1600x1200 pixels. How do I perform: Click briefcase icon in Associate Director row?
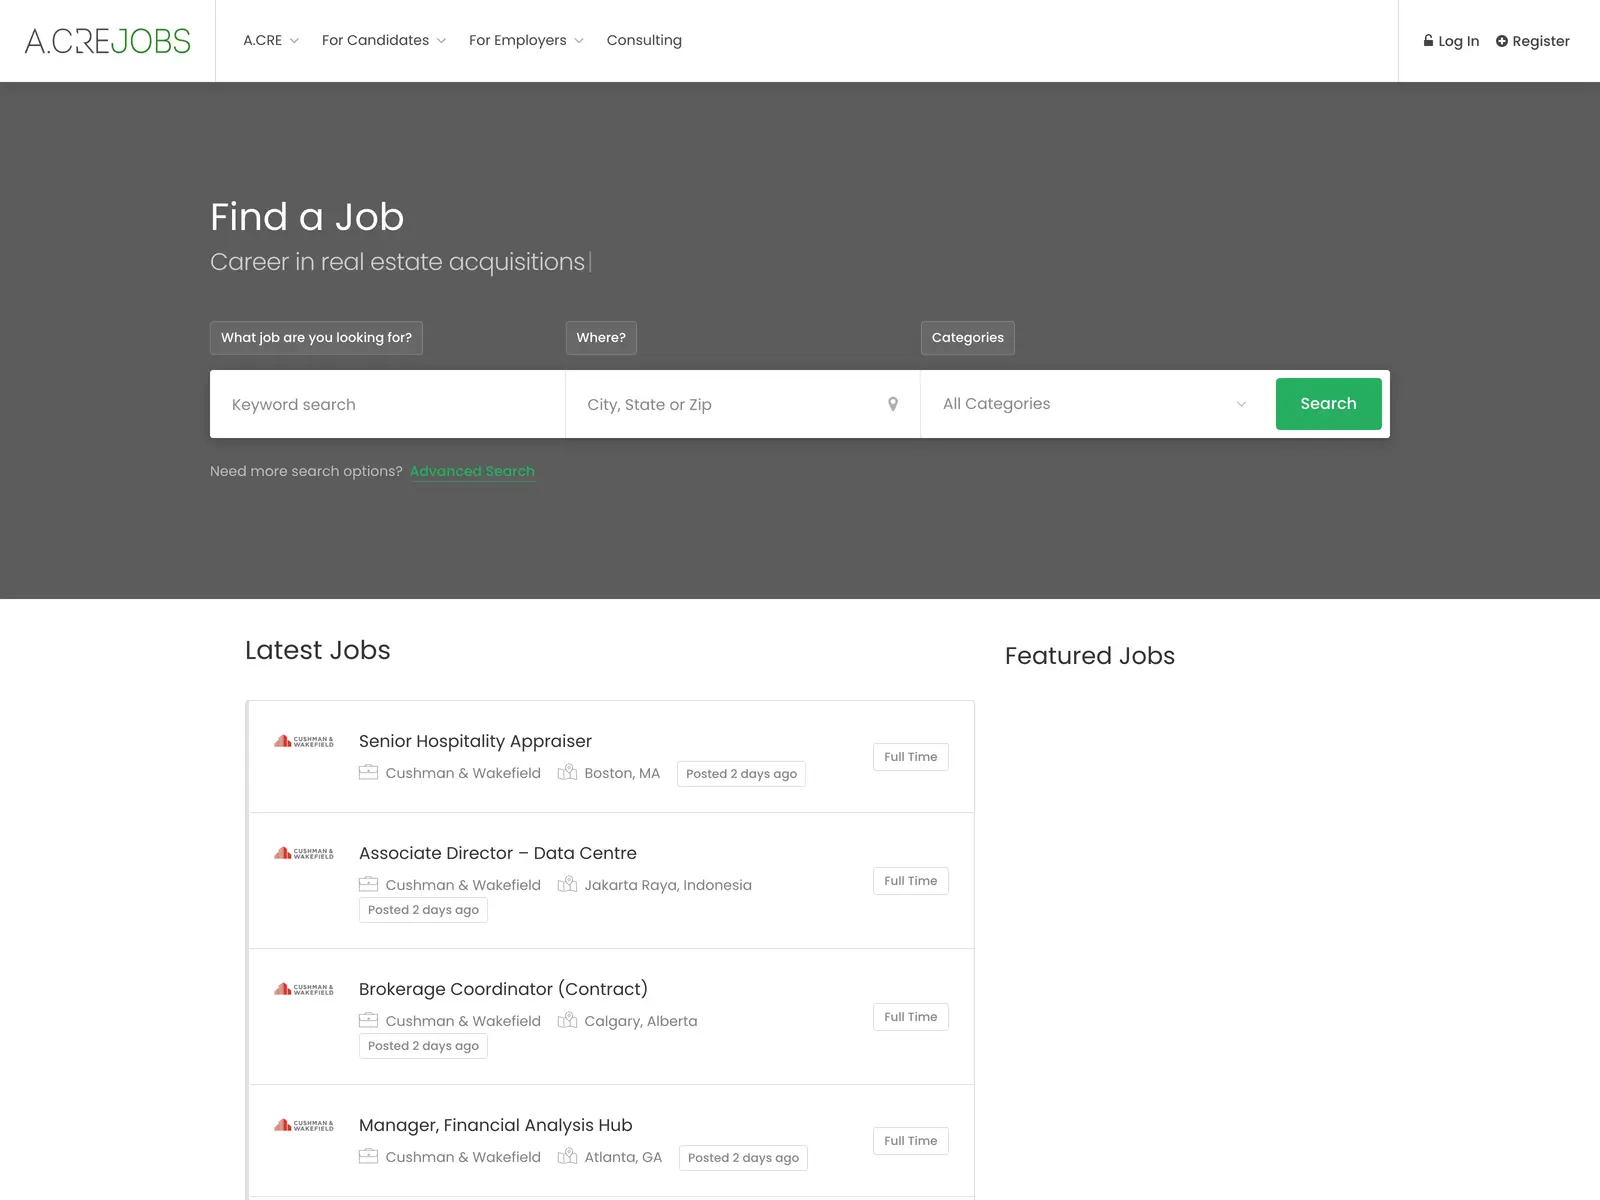coord(368,884)
